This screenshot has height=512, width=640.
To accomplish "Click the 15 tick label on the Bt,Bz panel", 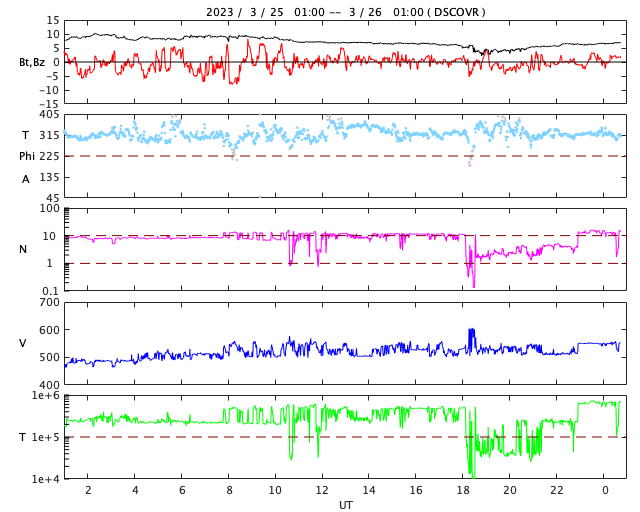I will tap(53, 20).
